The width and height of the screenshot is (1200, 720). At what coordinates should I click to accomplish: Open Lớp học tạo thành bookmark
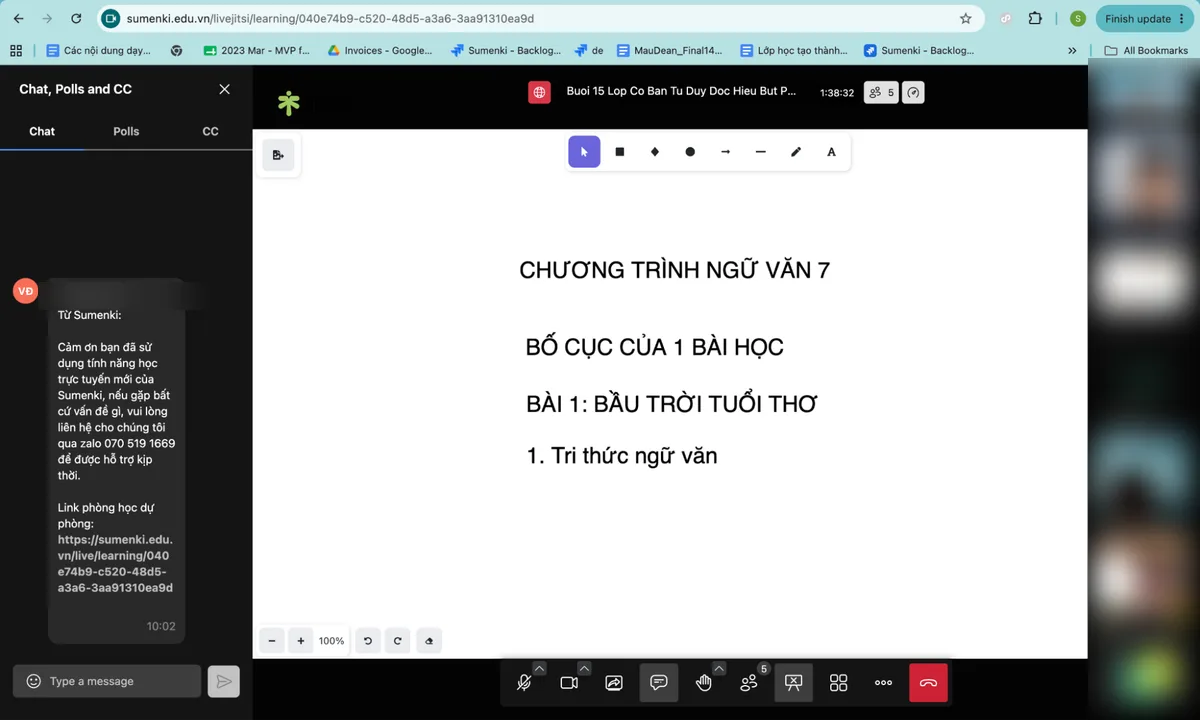click(794, 50)
